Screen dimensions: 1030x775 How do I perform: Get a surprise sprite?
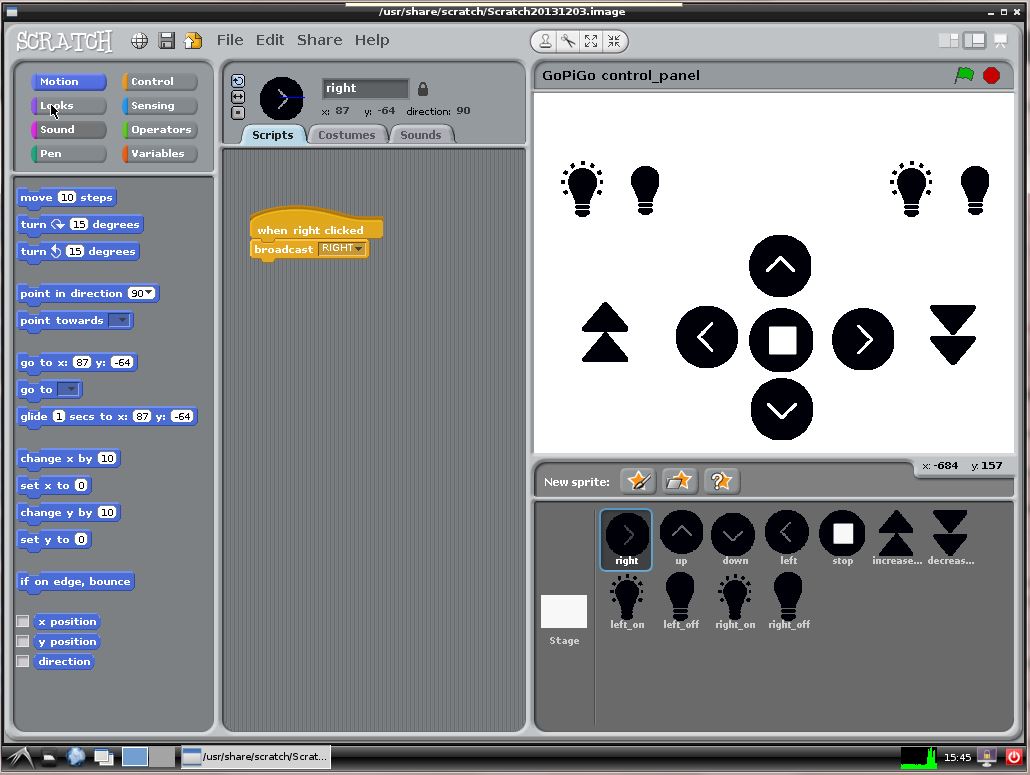pos(721,481)
